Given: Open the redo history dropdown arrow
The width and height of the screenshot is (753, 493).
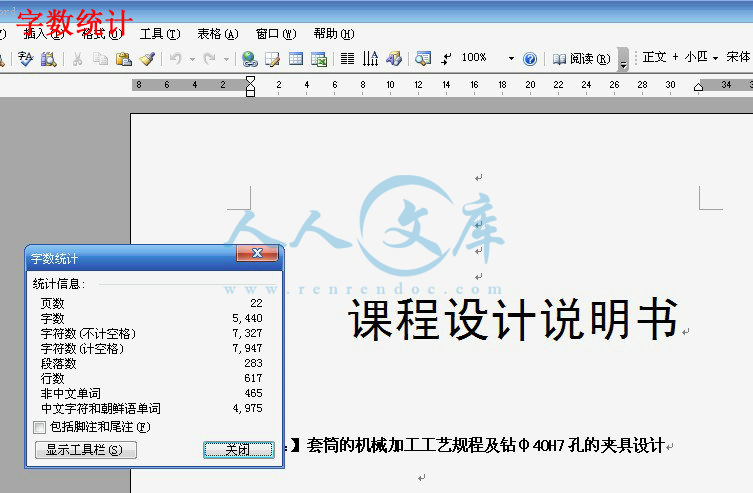Looking at the screenshot, I should pos(226,59).
